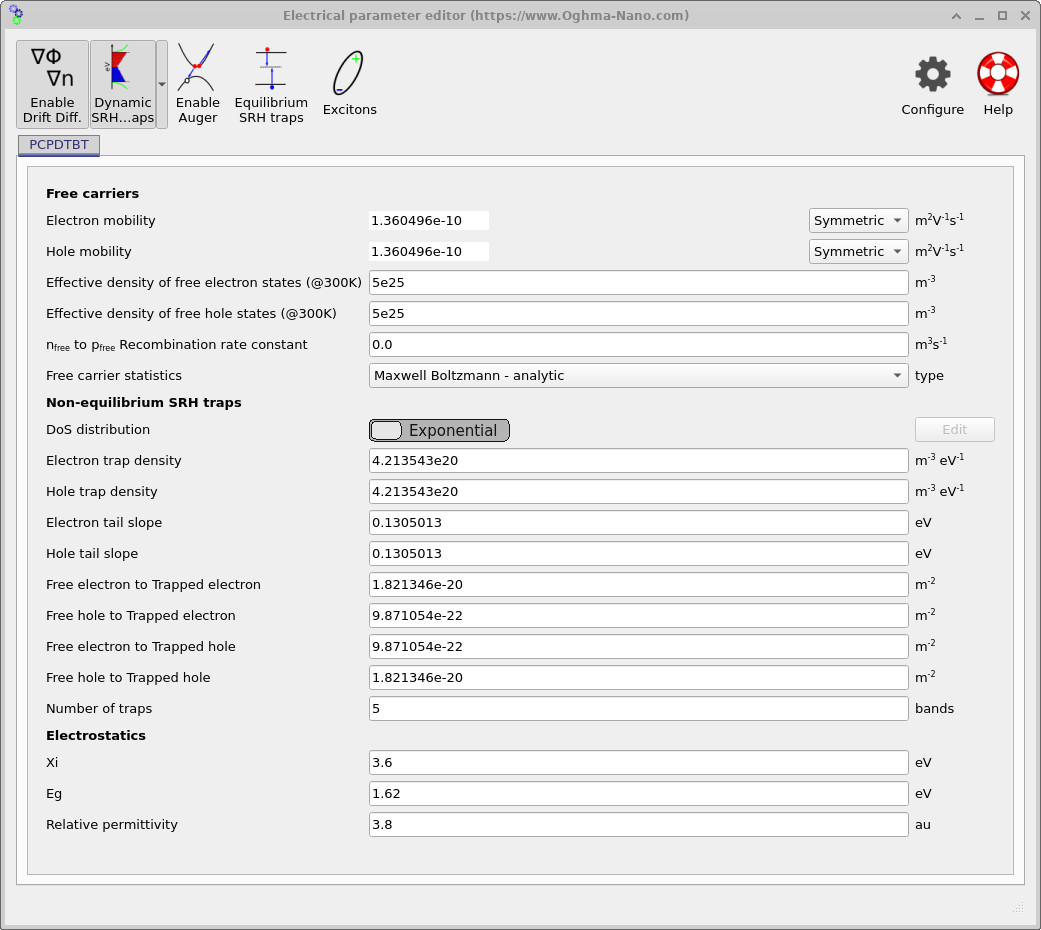The width and height of the screenshot is (1041, 930).
Task: Open the Help lifebuoy icon
Action: tap(997, 85)
